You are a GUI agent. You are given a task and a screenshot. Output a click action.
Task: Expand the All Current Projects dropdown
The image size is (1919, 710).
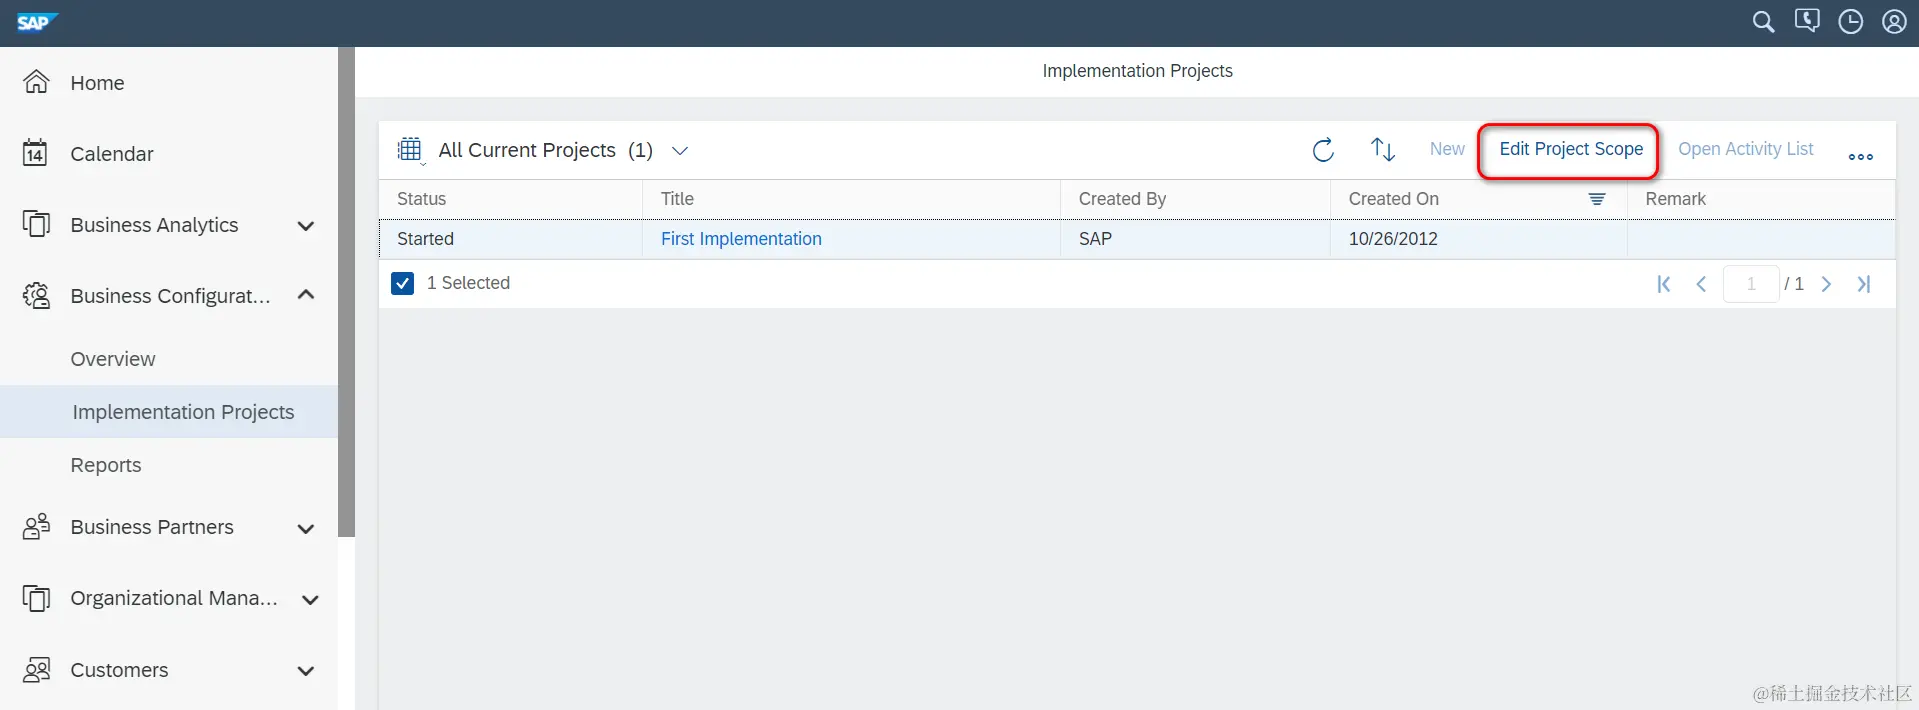pyautogui.click(x=680, y=151)
